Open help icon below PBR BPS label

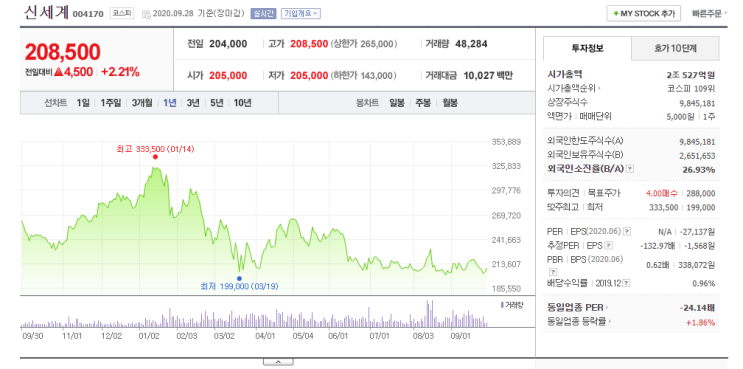[553, 272]
